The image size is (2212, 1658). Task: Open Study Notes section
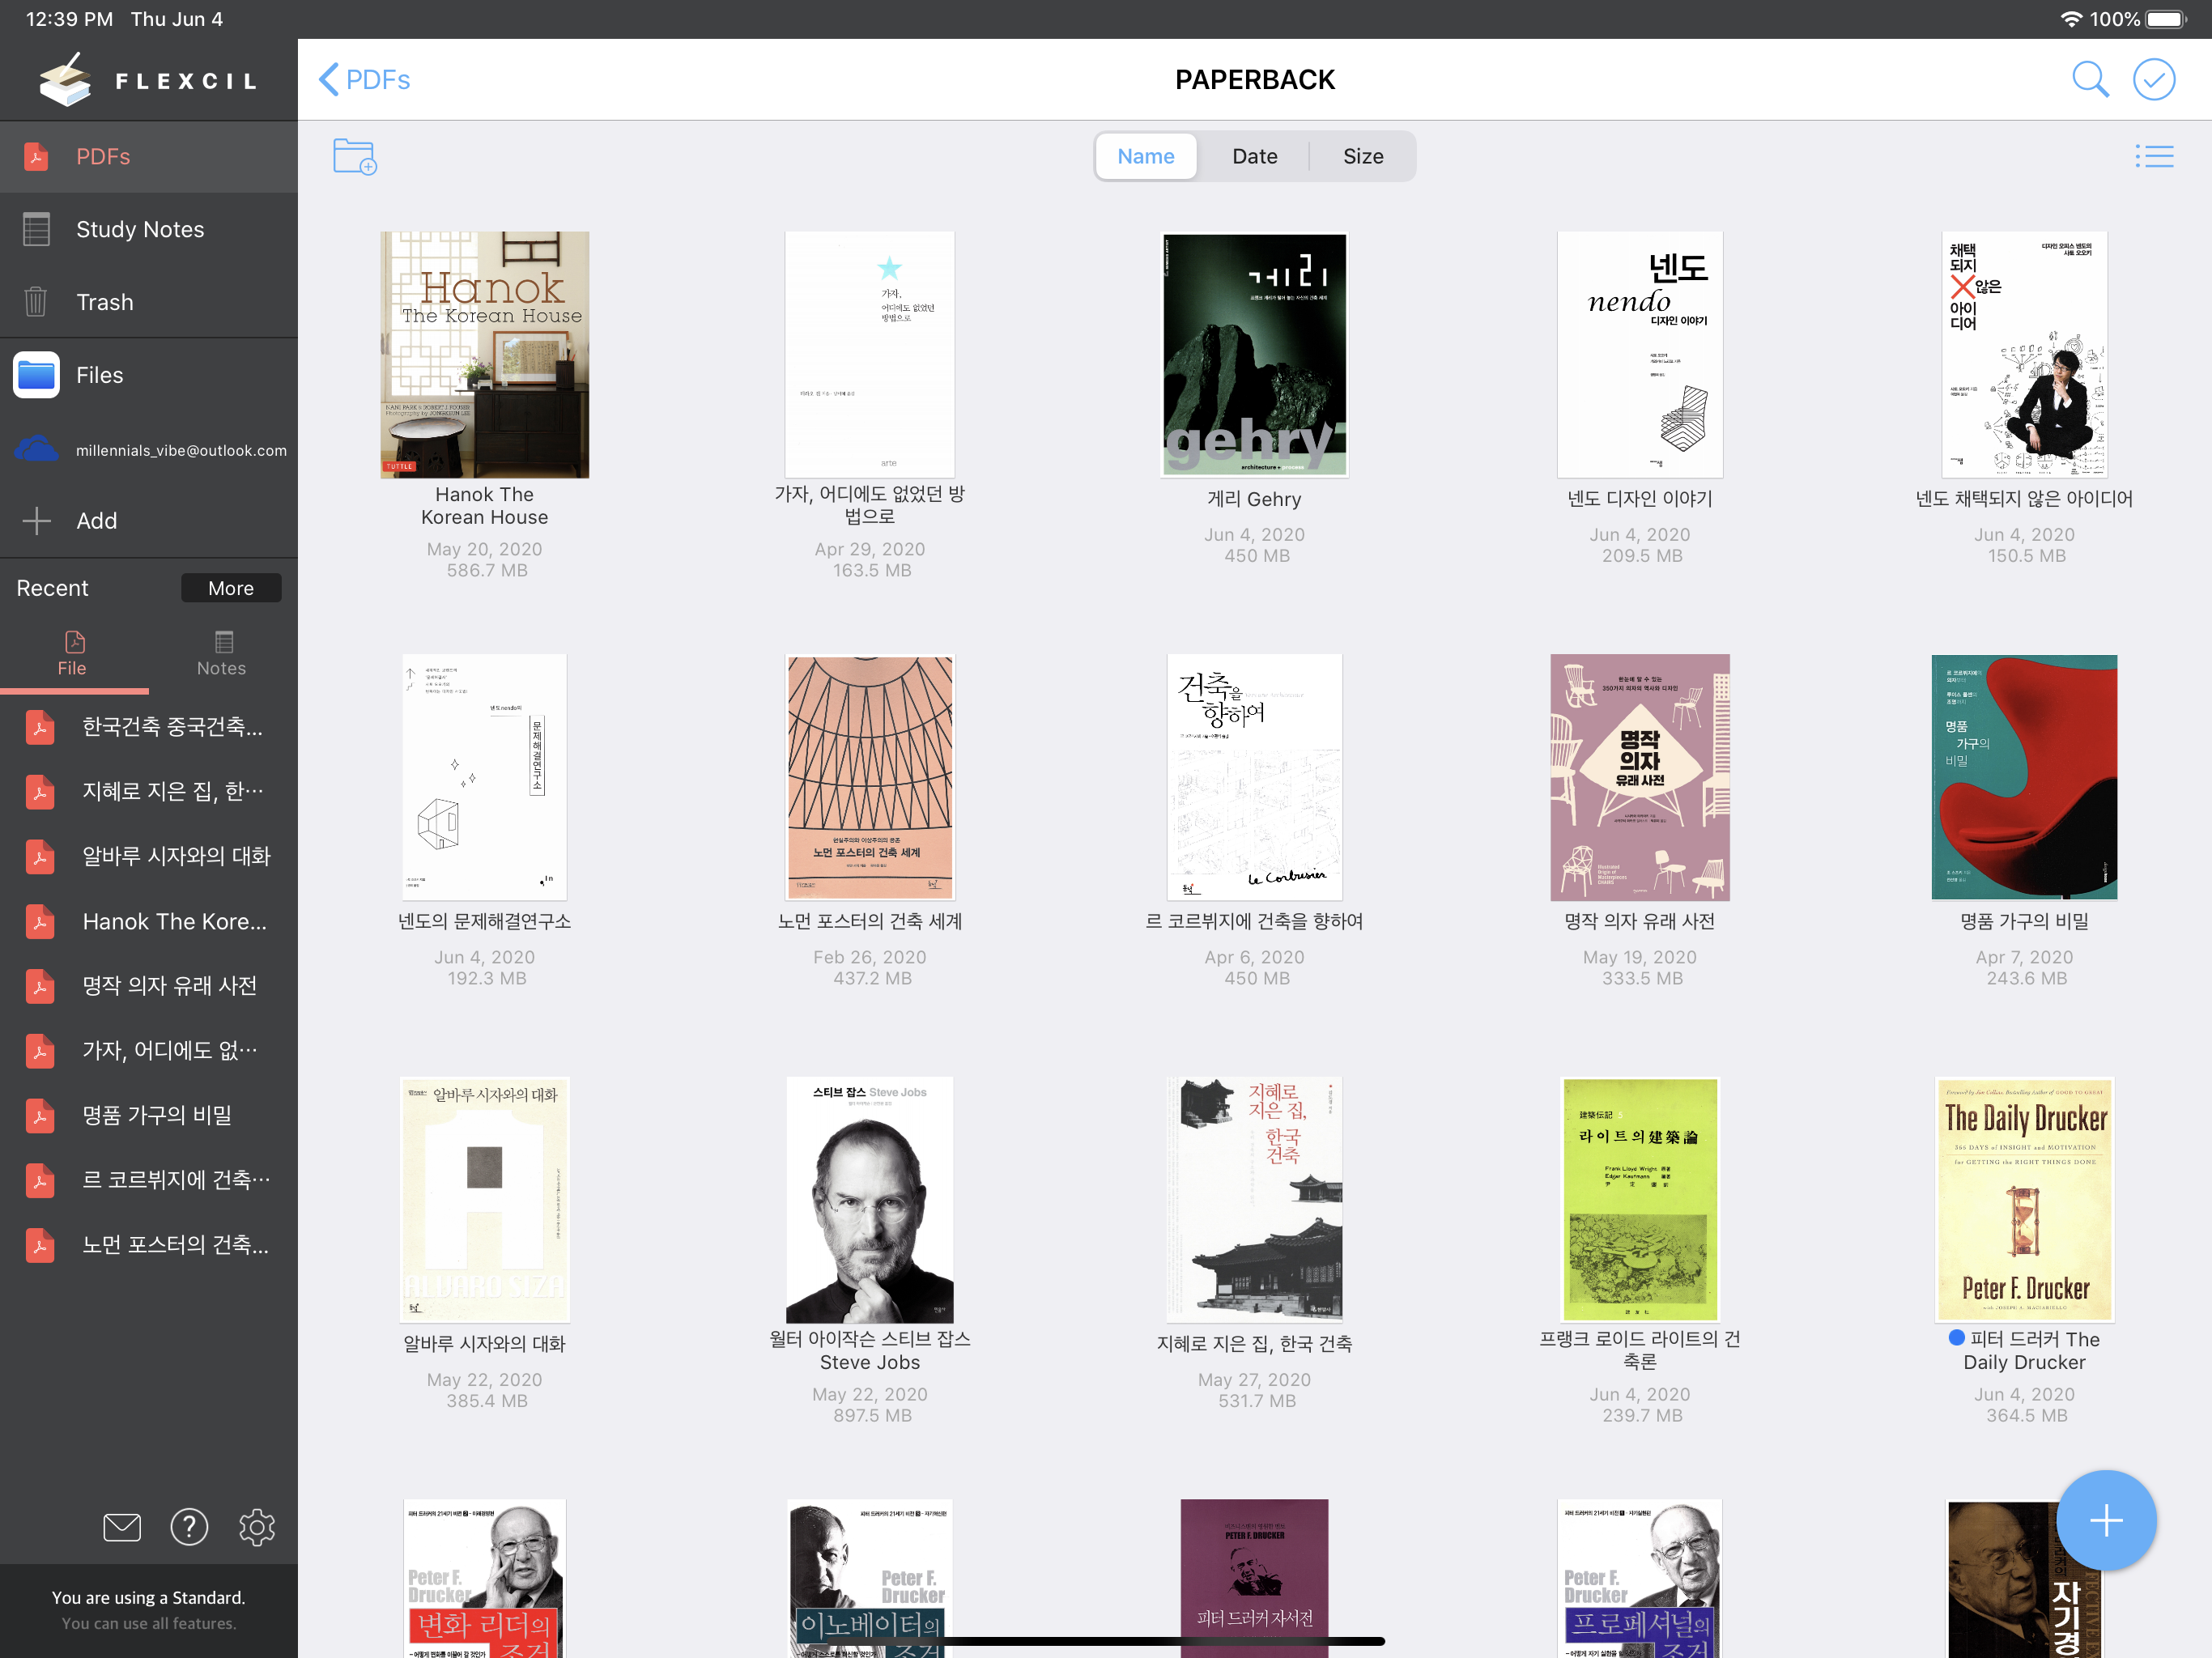tap(149, 229)
